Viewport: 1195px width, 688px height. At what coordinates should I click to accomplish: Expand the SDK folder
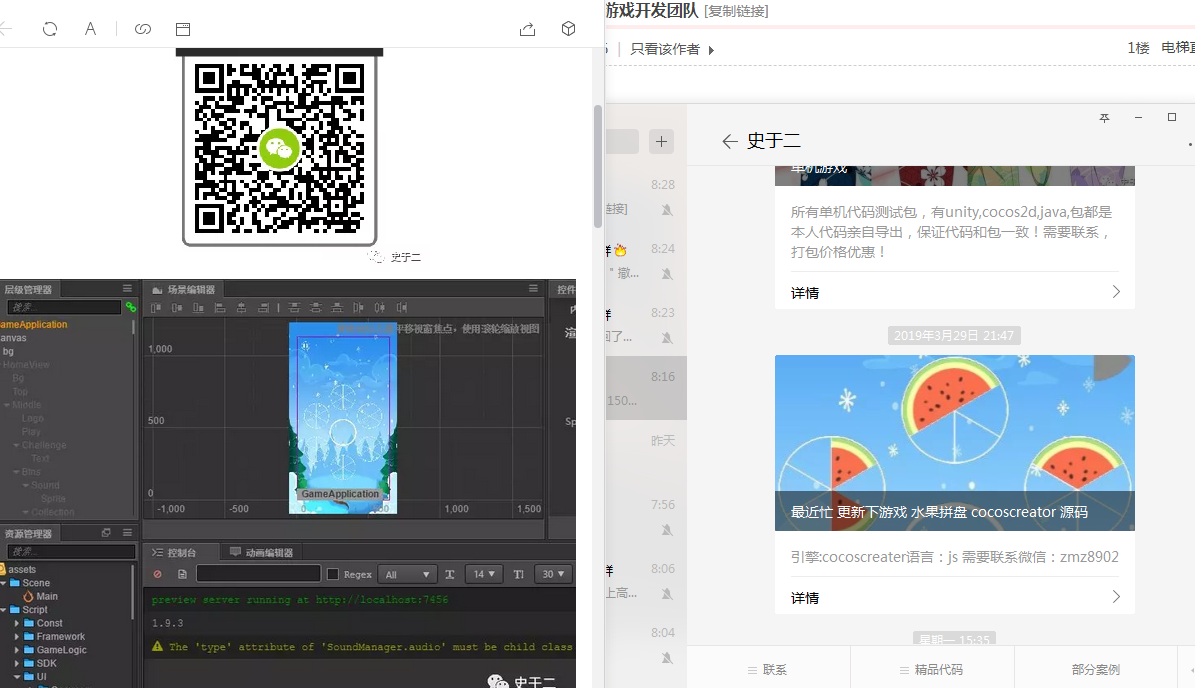coord(17,664)
